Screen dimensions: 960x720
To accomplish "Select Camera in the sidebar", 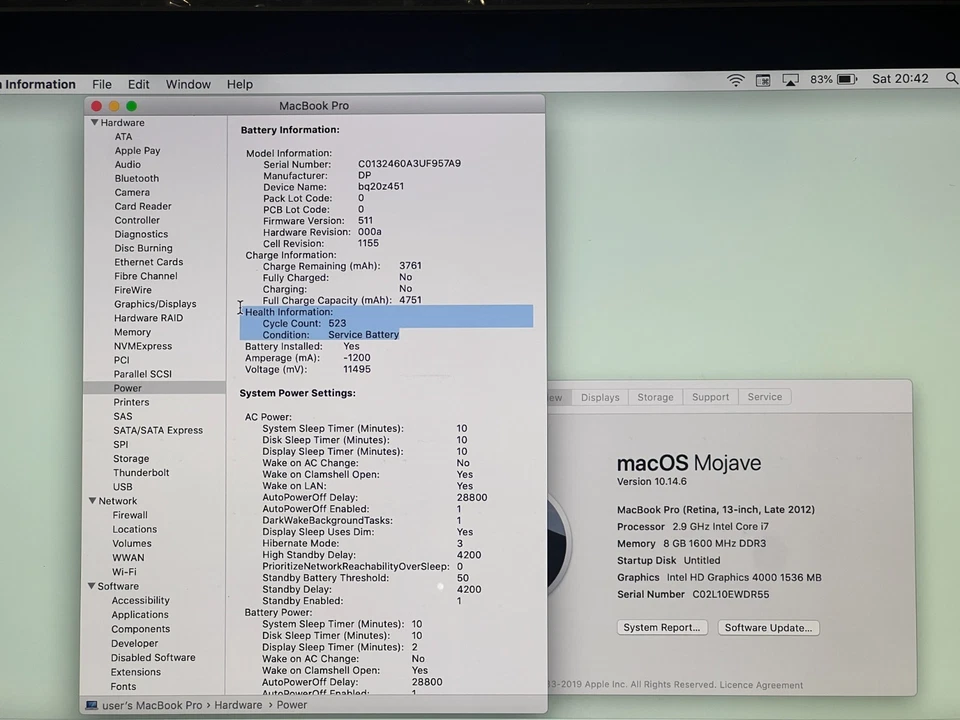I will [x=132, y=192].
